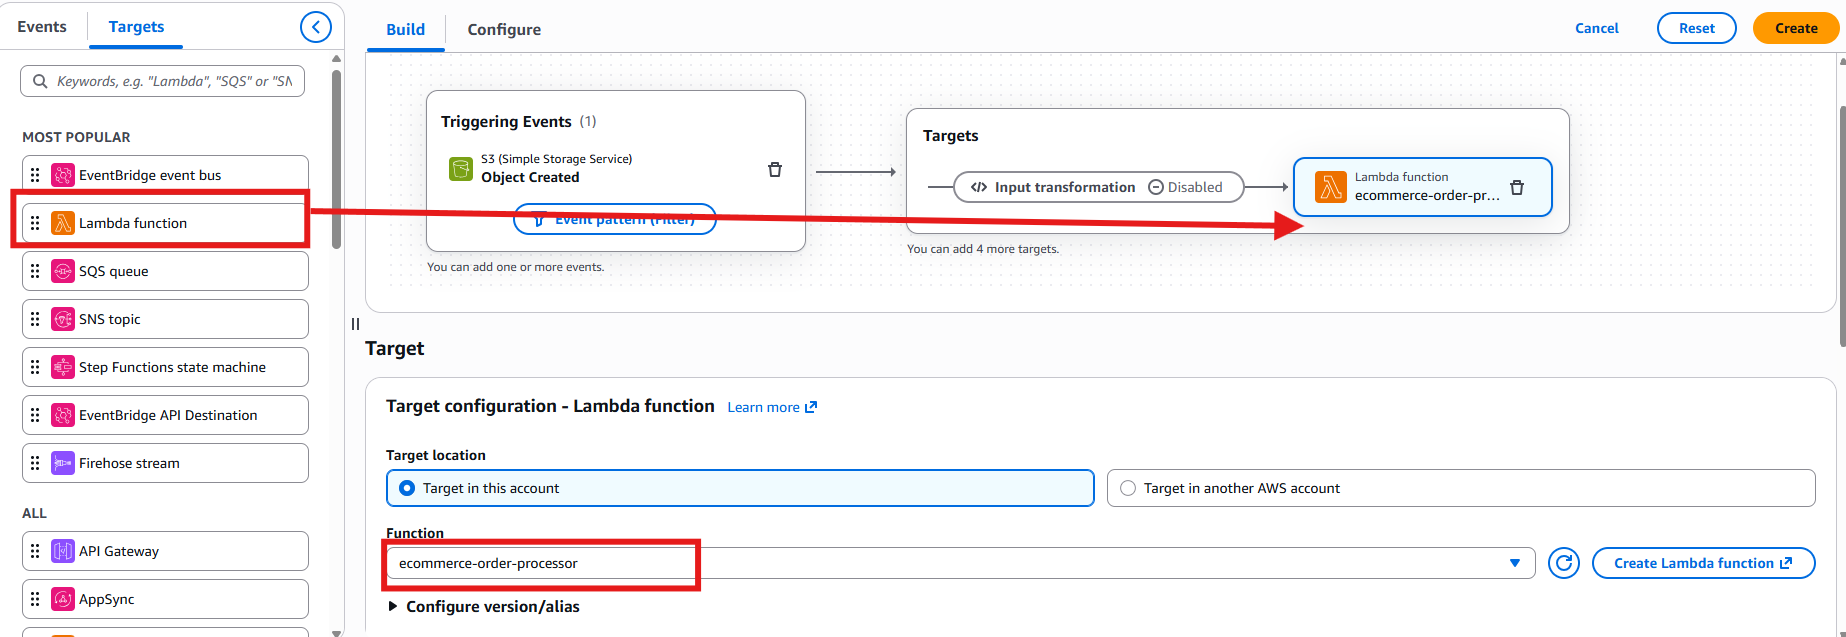
Task: Switch to the Configure tab
Action: coord(504,29)
